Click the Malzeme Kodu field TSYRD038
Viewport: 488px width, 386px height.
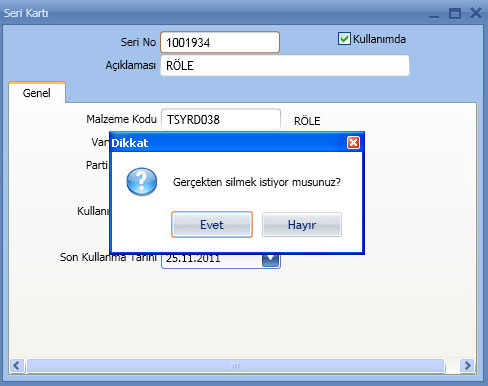221,119
